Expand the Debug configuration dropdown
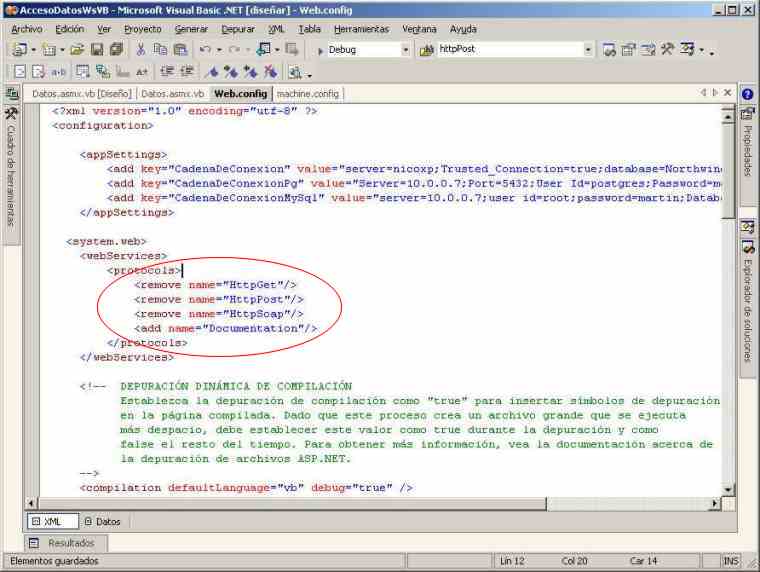This screenshot has height=572, width=760. coord(406,50)
